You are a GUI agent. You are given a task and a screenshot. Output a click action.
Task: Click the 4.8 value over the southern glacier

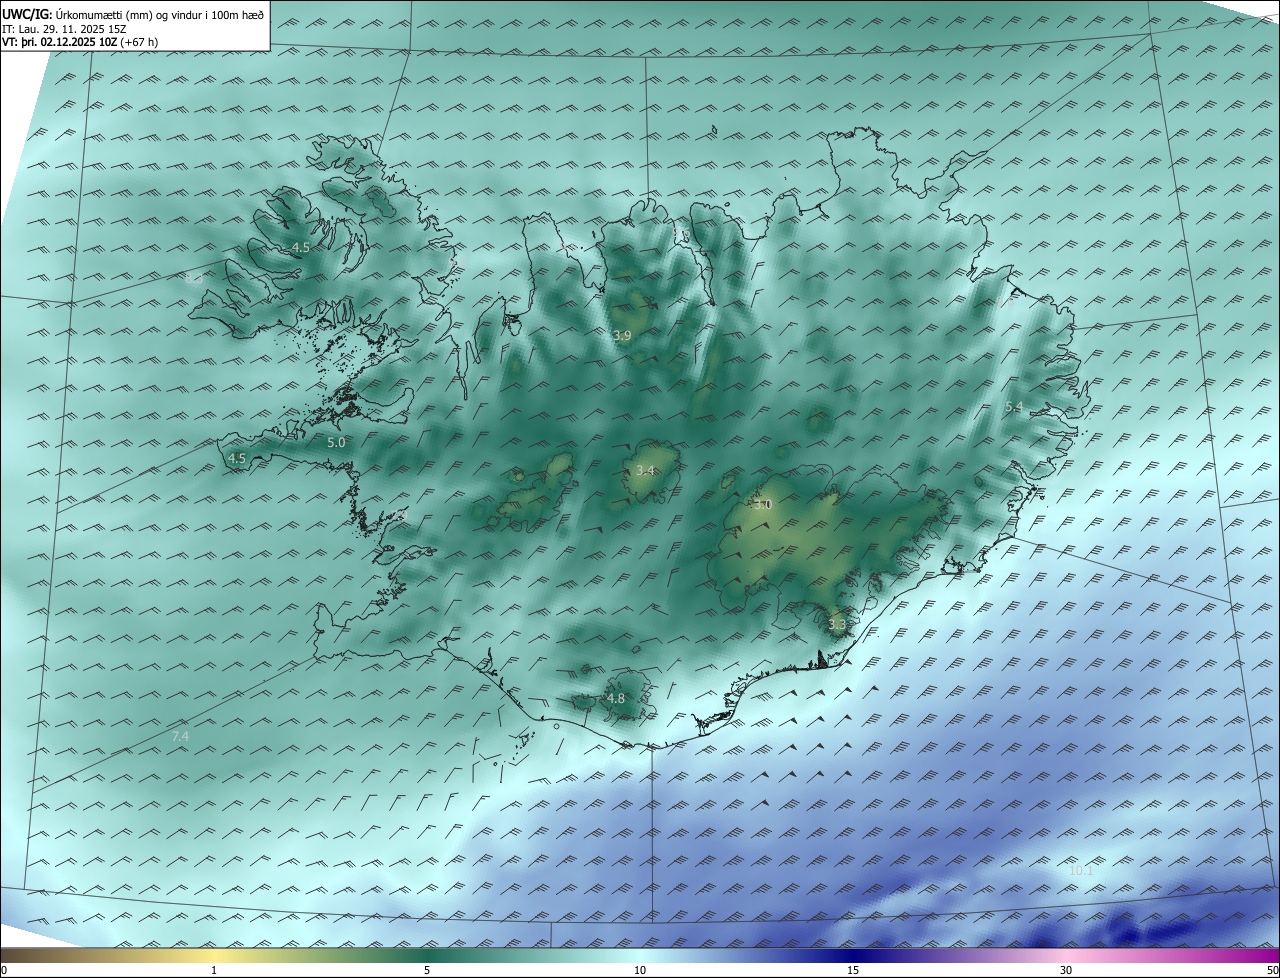tap(616, 699)
